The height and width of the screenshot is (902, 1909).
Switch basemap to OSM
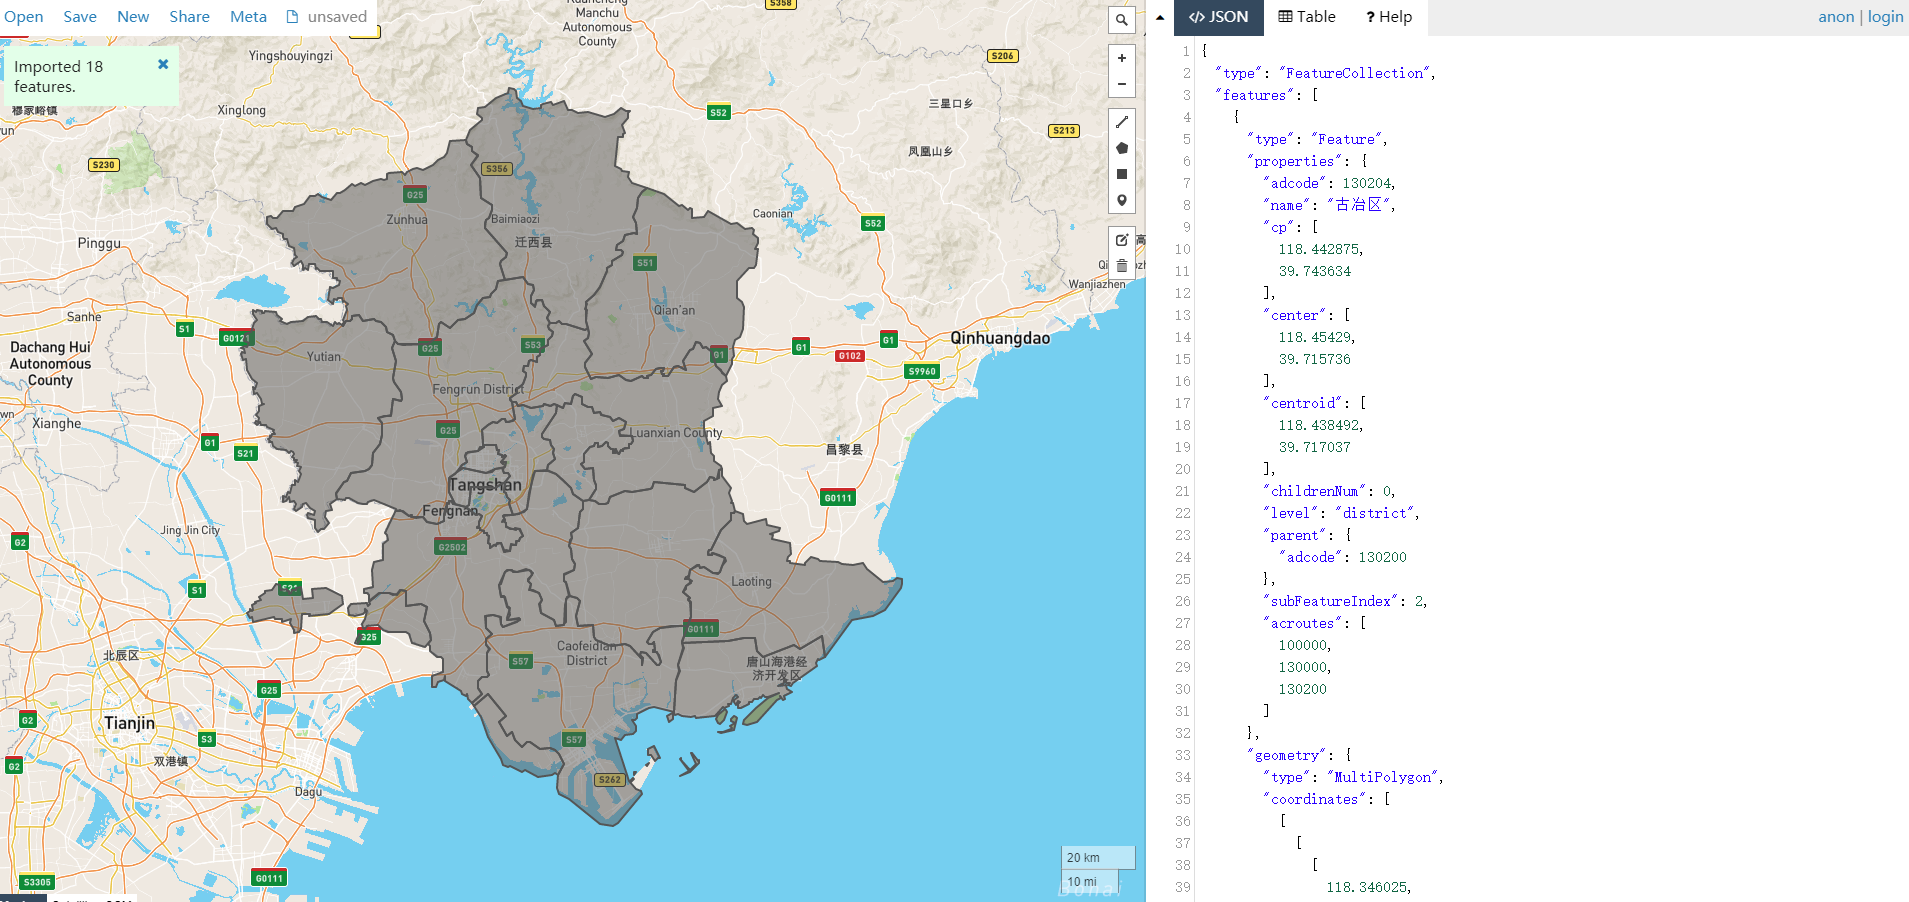click(118, 898)
